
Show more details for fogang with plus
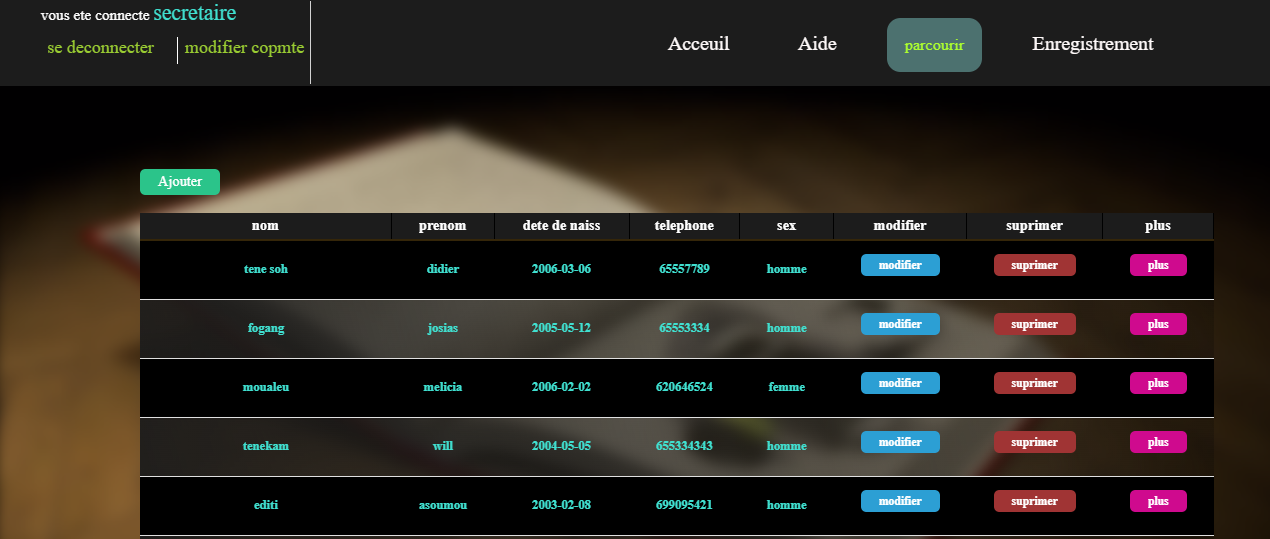(1158, 324)
